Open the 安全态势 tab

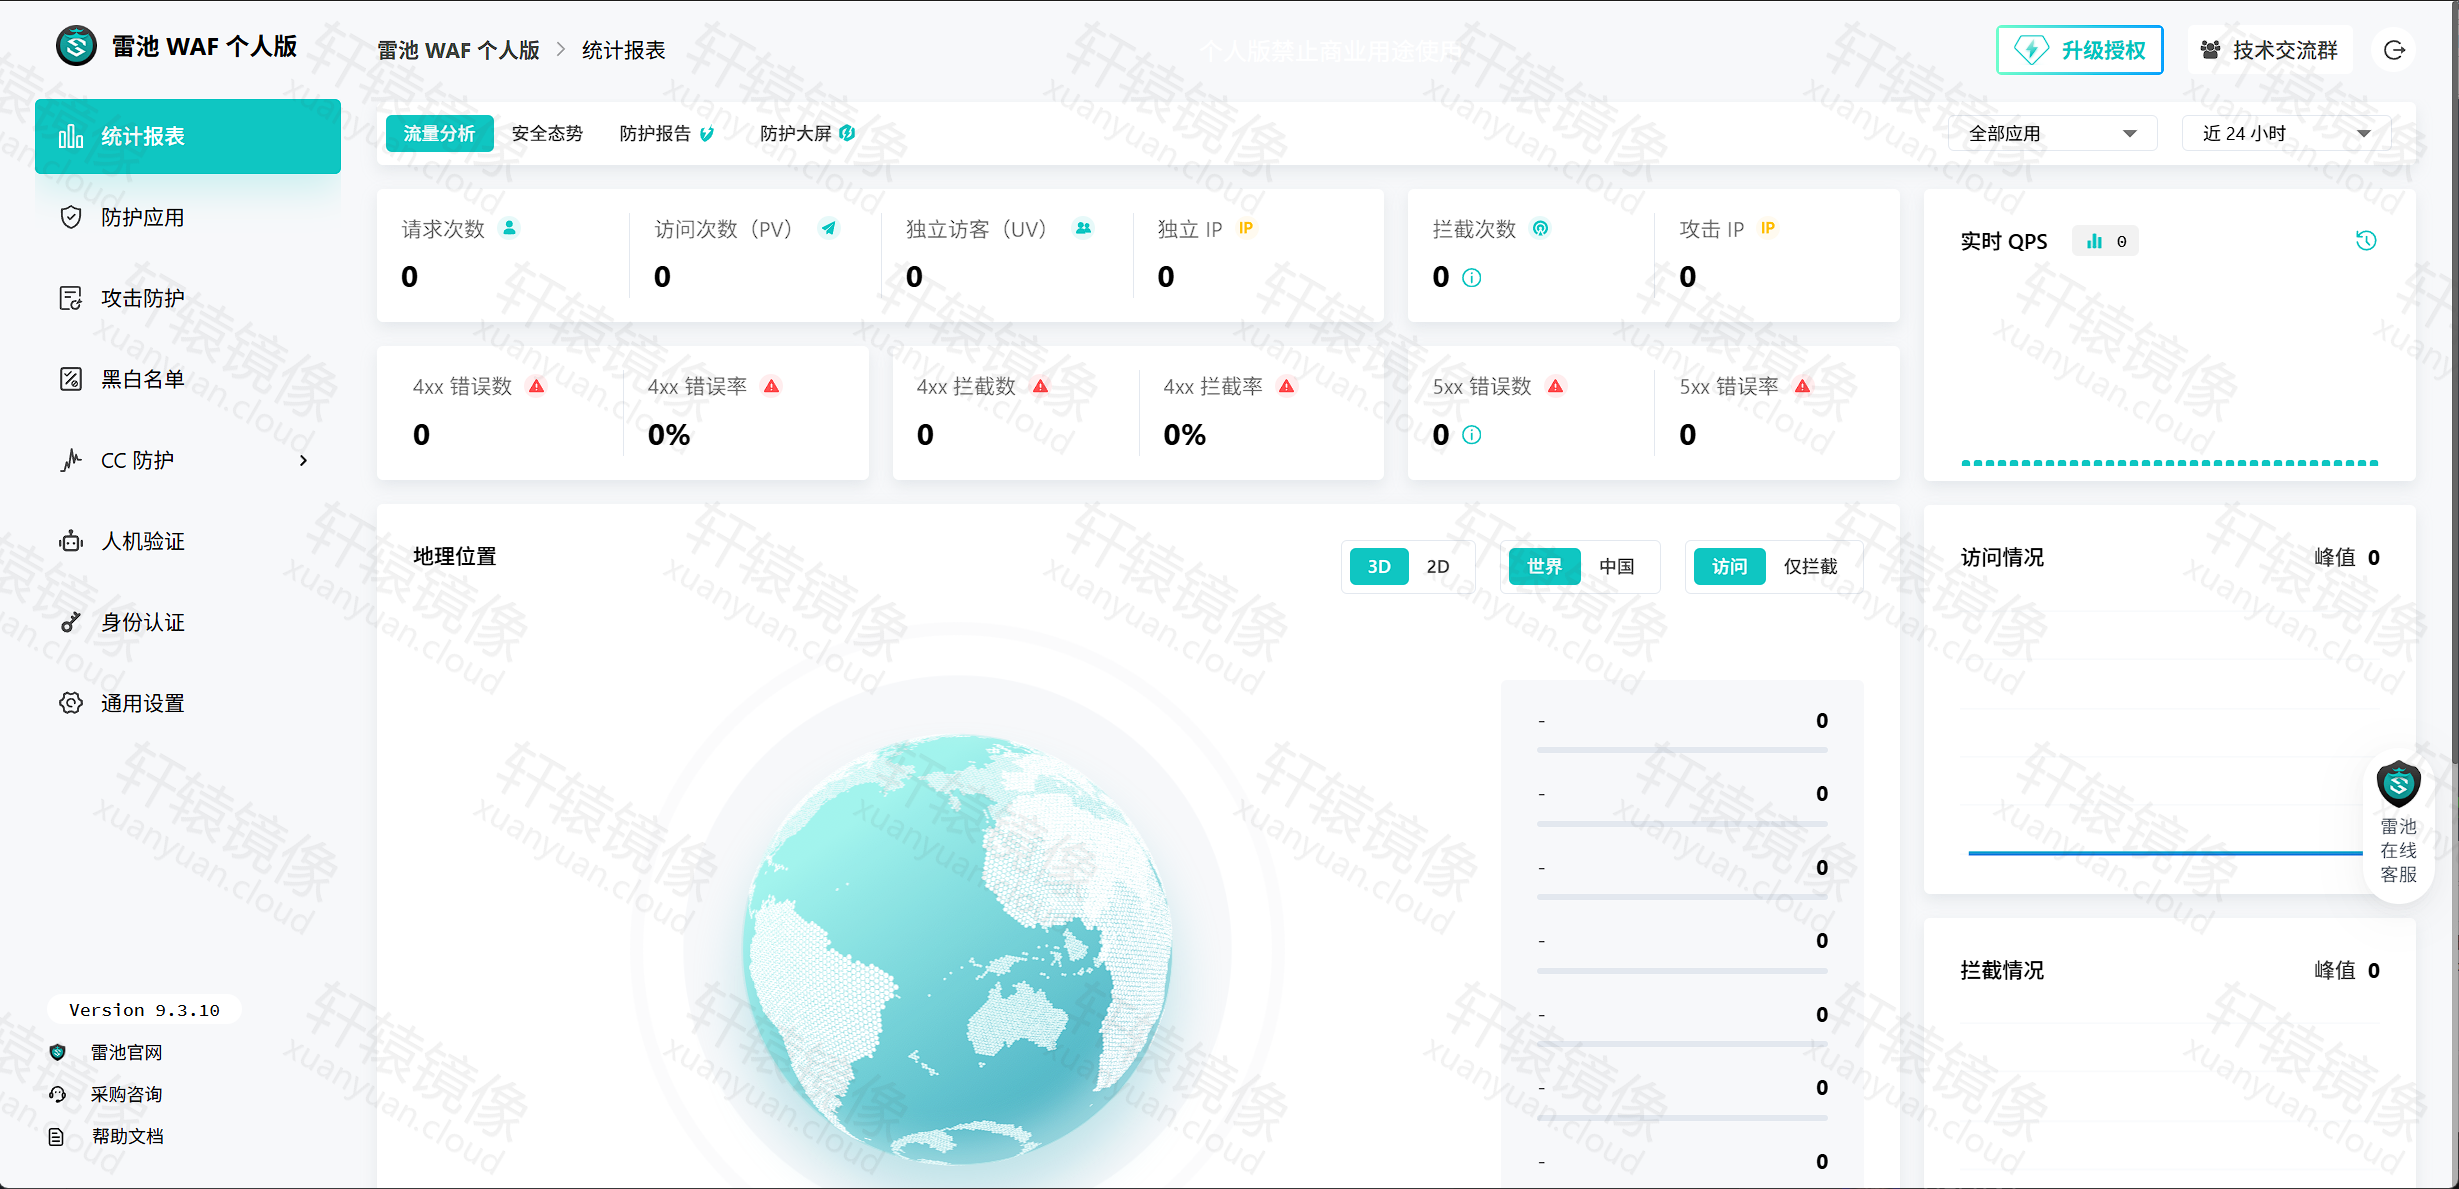pos(547,133)
